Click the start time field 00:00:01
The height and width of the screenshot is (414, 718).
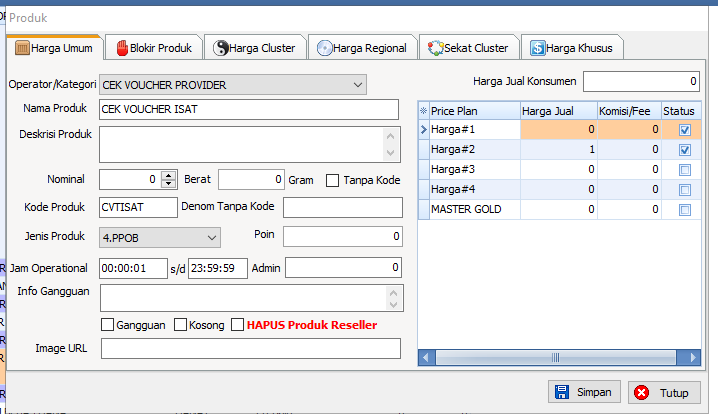tap(133, 268)
